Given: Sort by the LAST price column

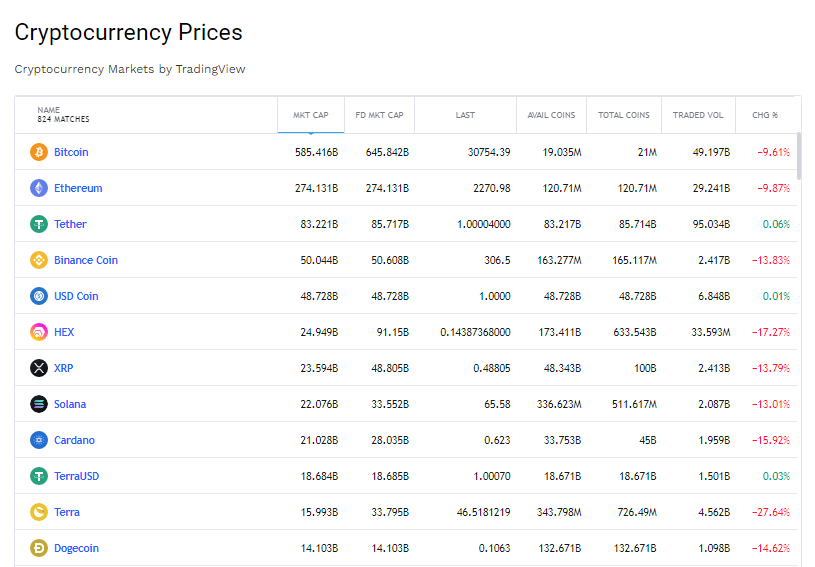Looking at the screenshot, I should pyautogui.click(x=465, y=115).
